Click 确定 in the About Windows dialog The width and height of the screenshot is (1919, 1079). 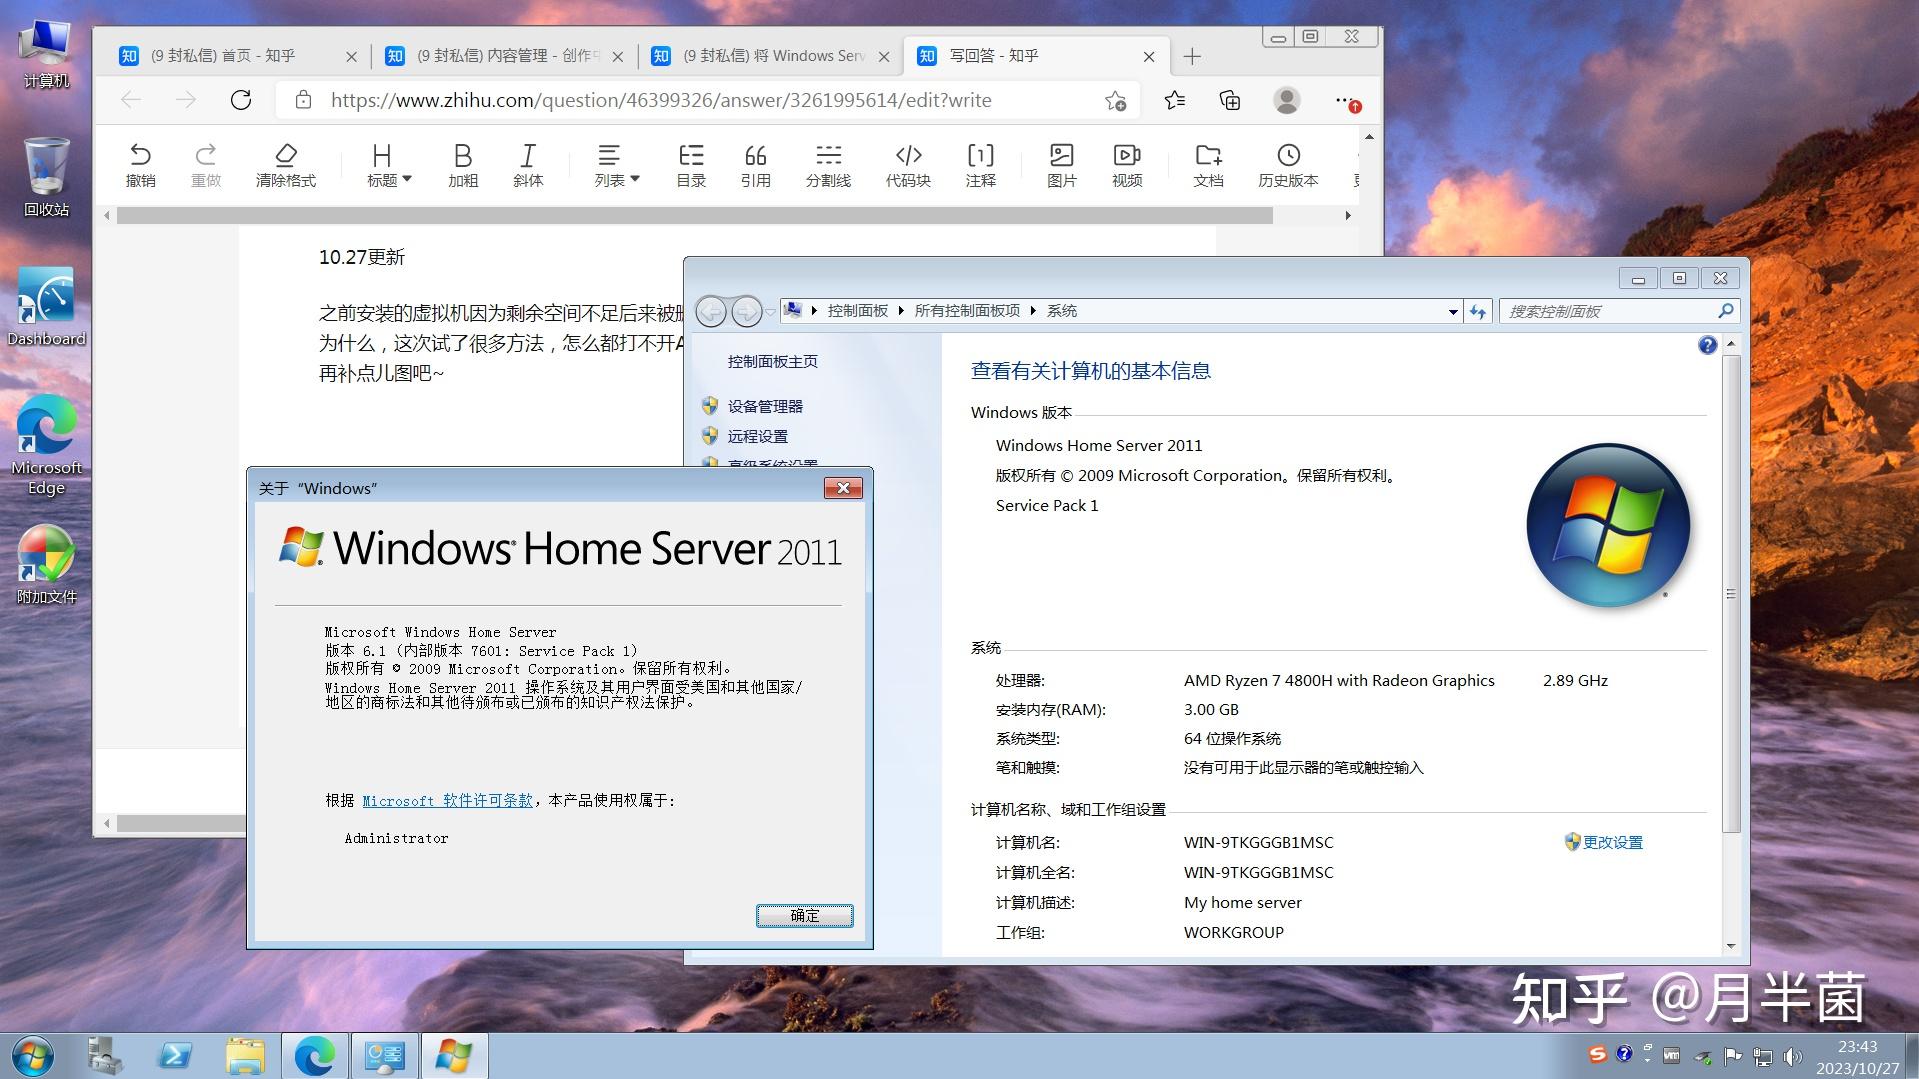point(805,916)
